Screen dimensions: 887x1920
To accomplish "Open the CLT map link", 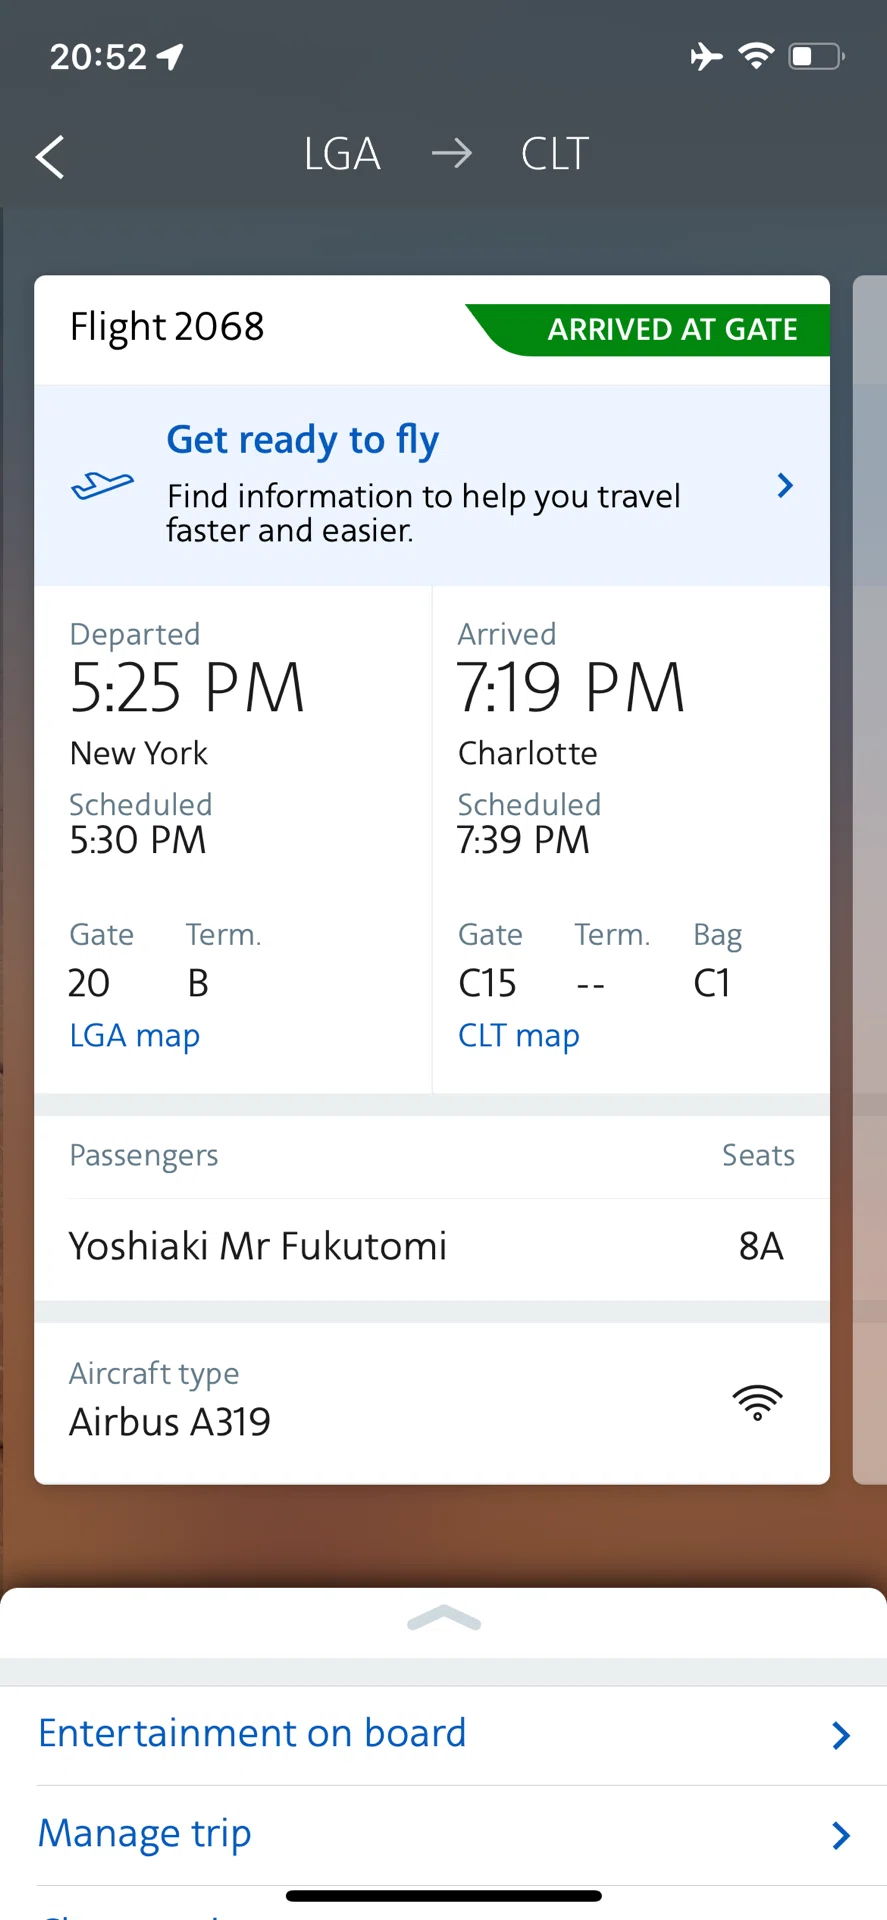I will point(518,1035).
